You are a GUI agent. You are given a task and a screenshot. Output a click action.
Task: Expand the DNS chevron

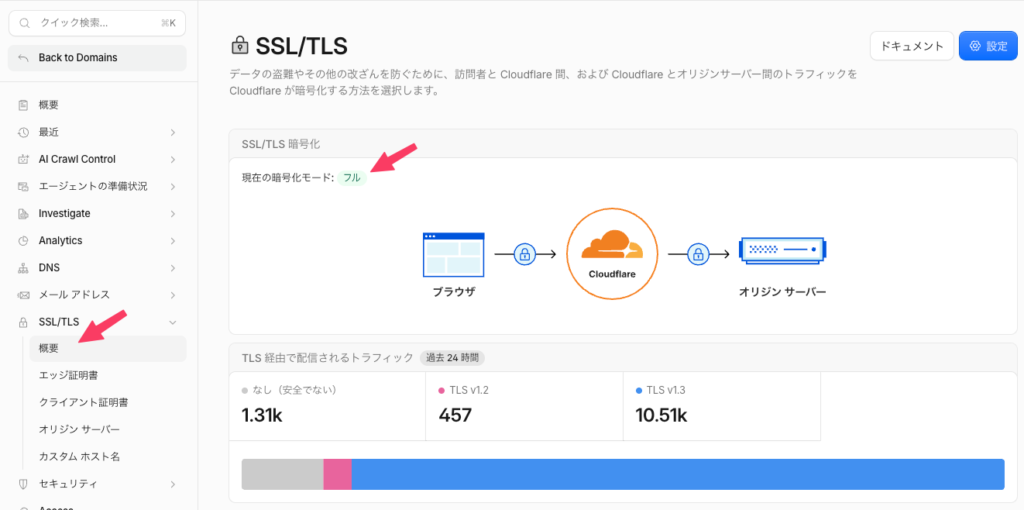click(173, 268)
